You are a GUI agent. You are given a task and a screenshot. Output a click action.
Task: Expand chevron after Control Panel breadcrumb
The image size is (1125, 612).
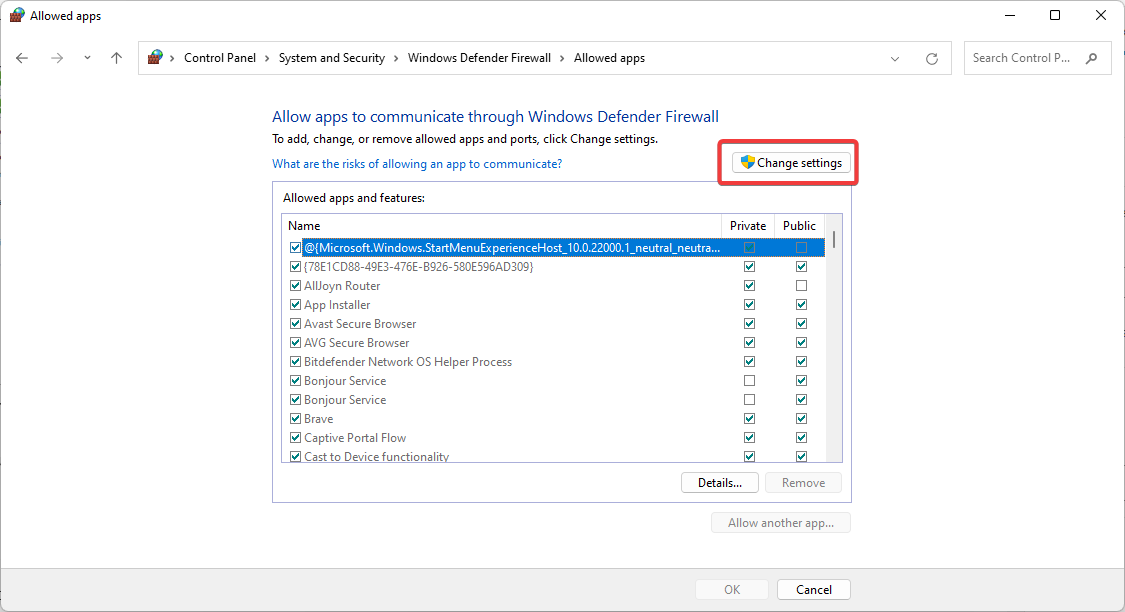pos(267,58)
